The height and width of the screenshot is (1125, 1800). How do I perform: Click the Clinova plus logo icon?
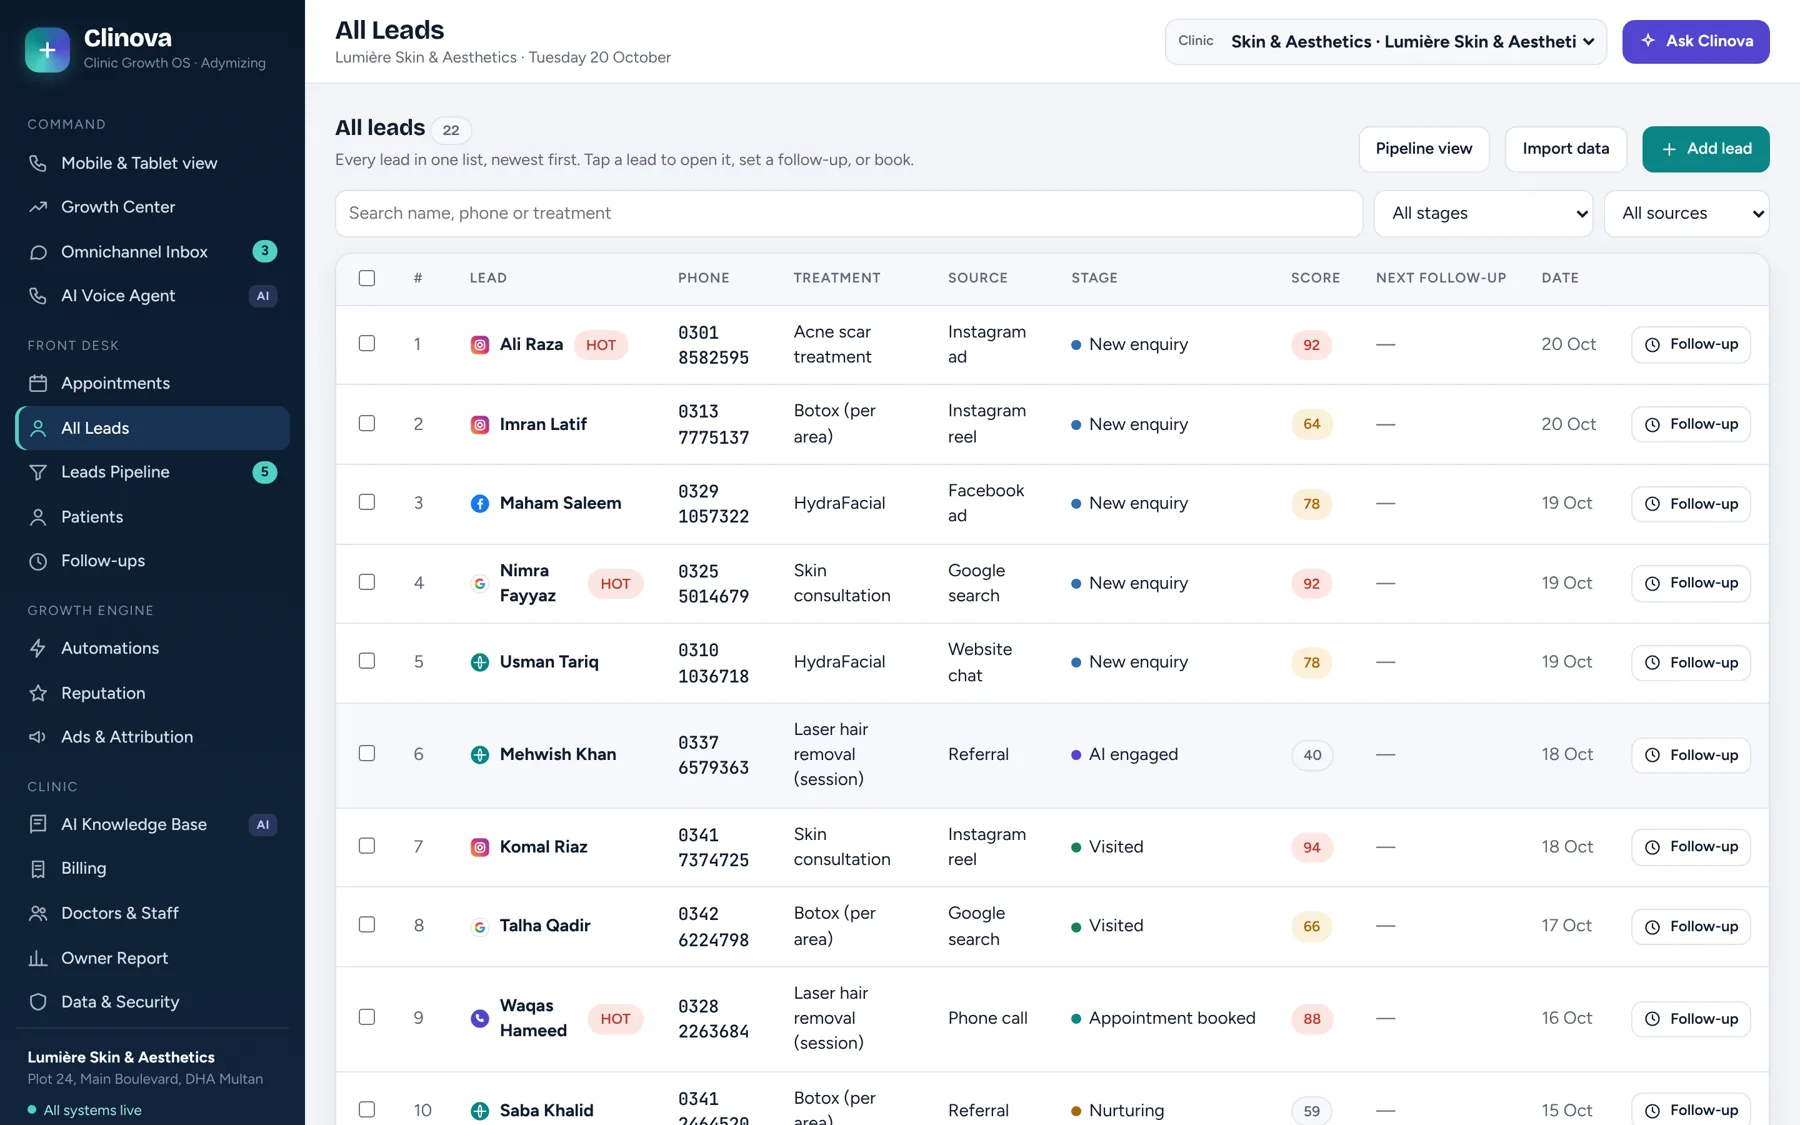coord(47,50)
